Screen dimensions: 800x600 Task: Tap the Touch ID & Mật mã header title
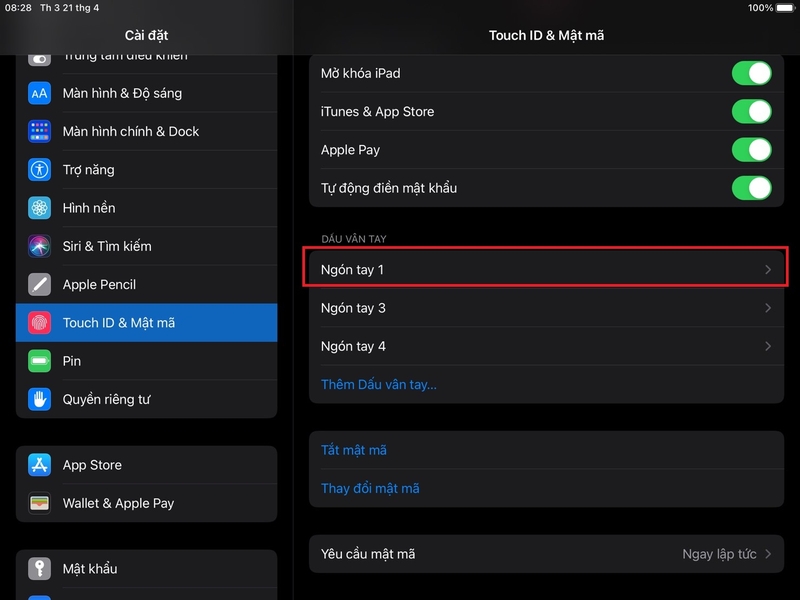tap(546, 35)
